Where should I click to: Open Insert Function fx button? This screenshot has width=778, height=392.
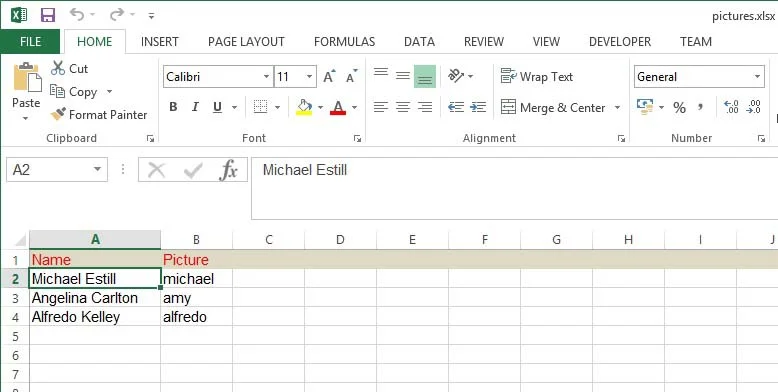pyautogui.click(x=228, y=170)
